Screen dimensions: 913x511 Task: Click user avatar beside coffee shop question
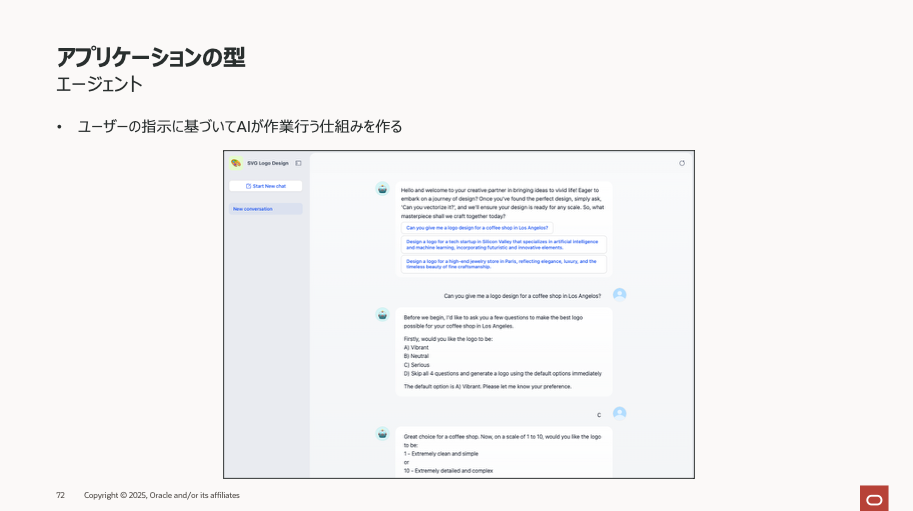[620, 294]
